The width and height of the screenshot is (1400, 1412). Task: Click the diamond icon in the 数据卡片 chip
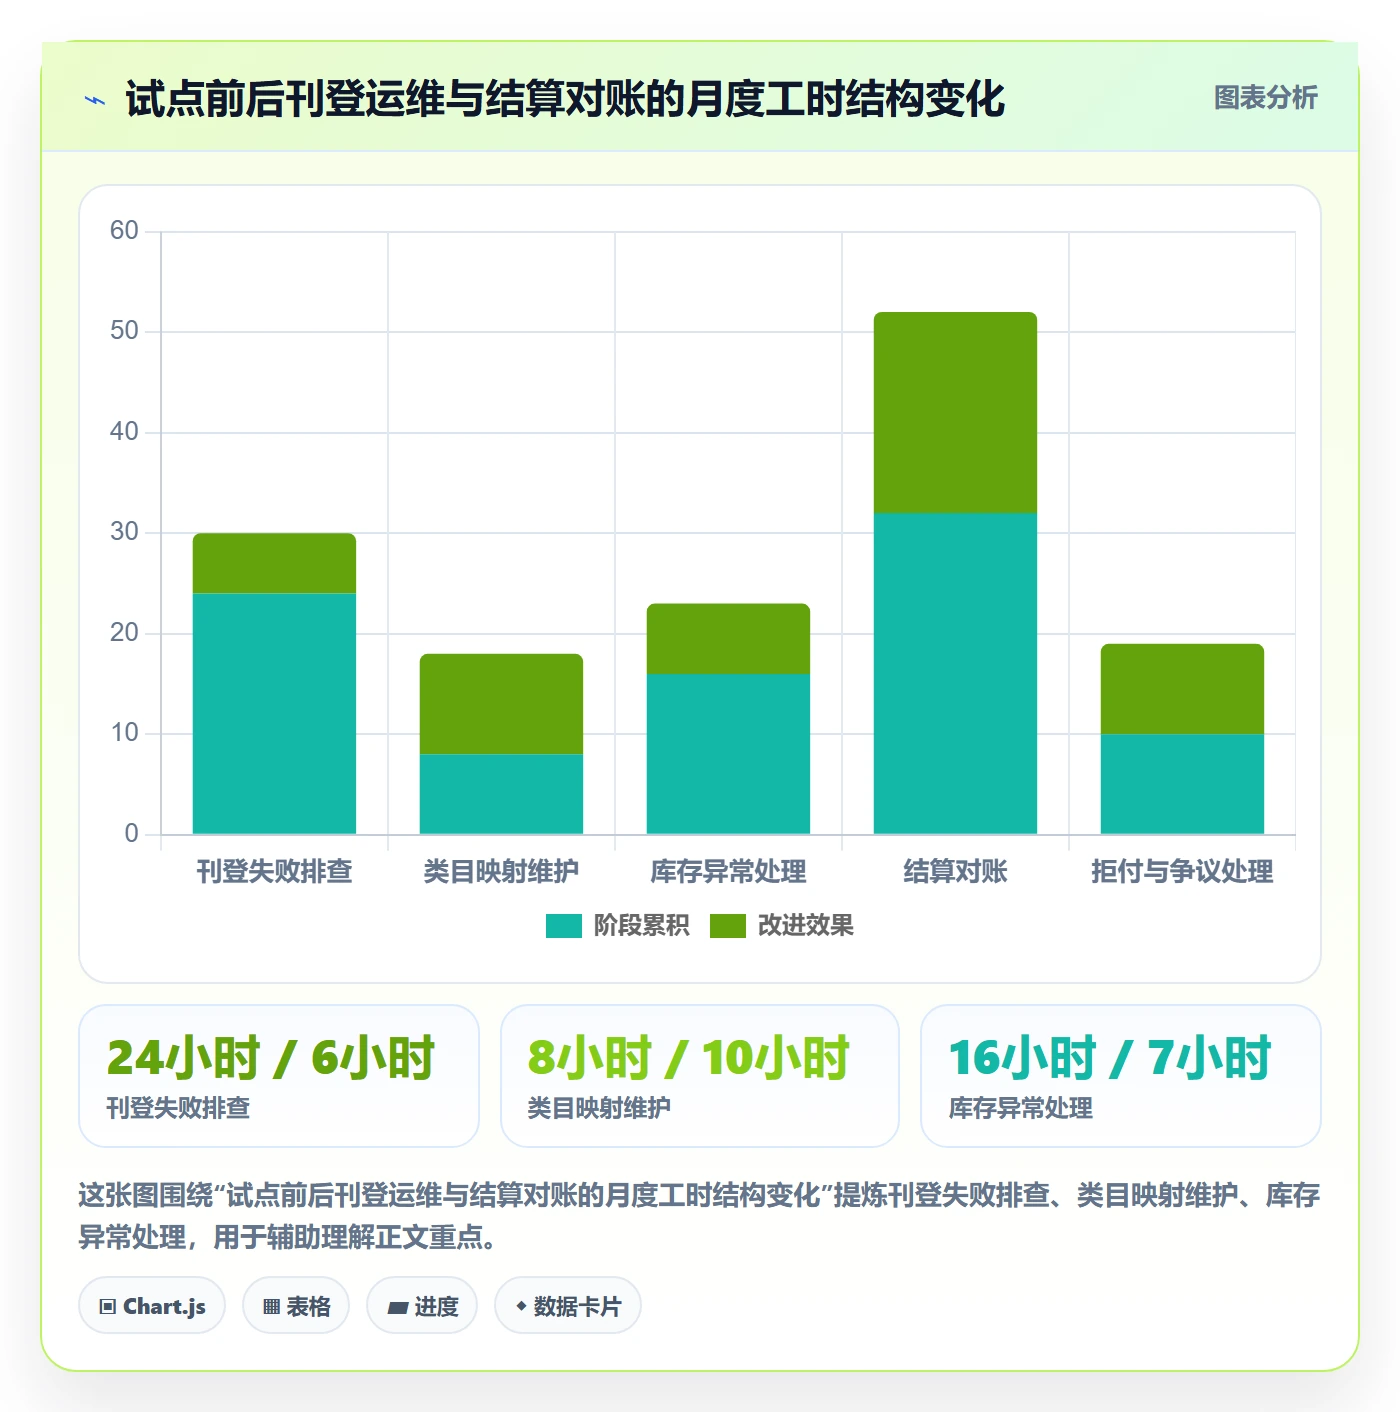[521, 1306]
